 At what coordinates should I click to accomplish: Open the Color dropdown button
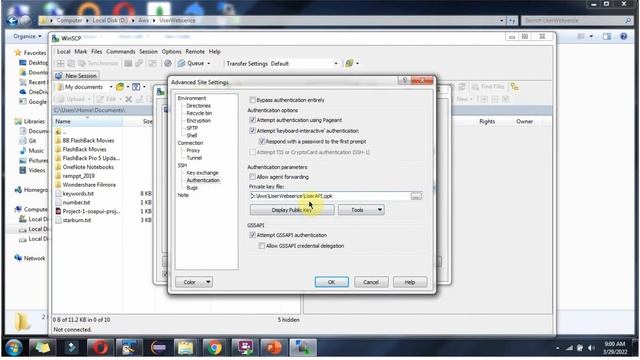click(x=194, y=282)
